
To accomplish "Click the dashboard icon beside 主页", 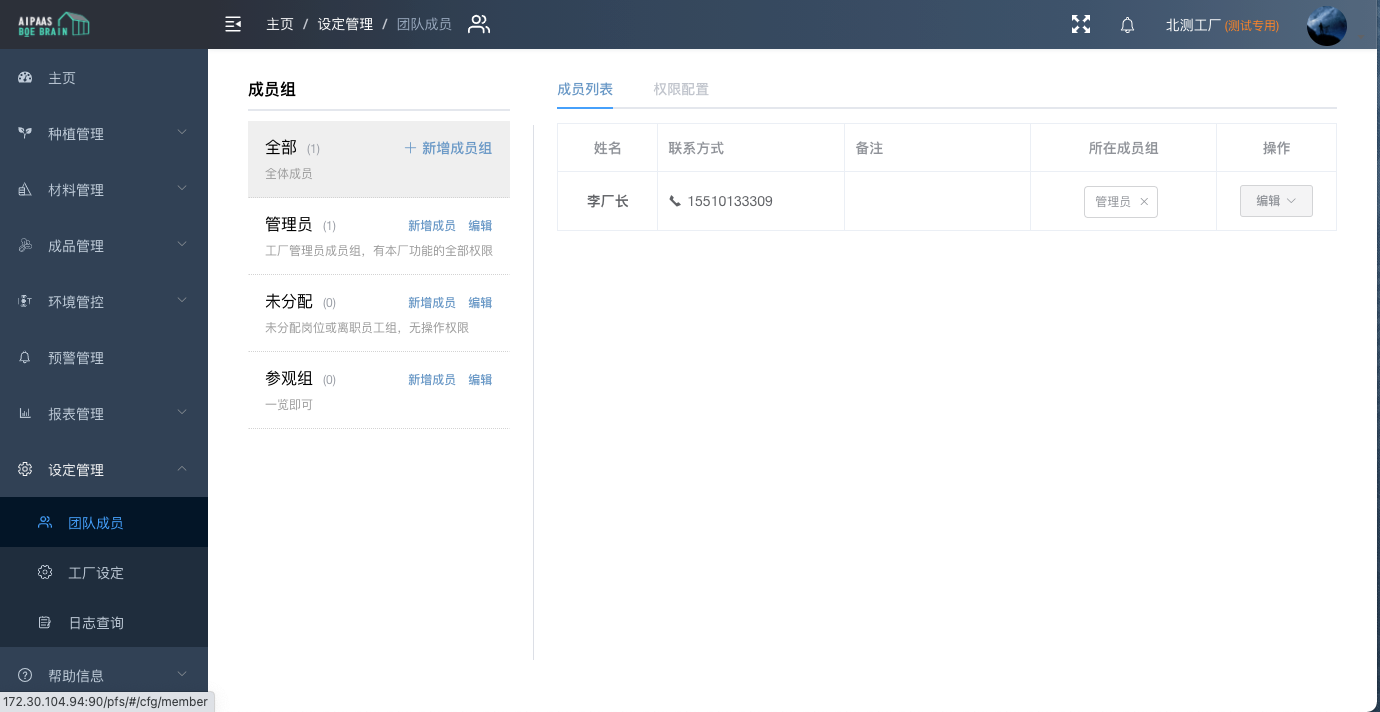I will pos(26,78).
